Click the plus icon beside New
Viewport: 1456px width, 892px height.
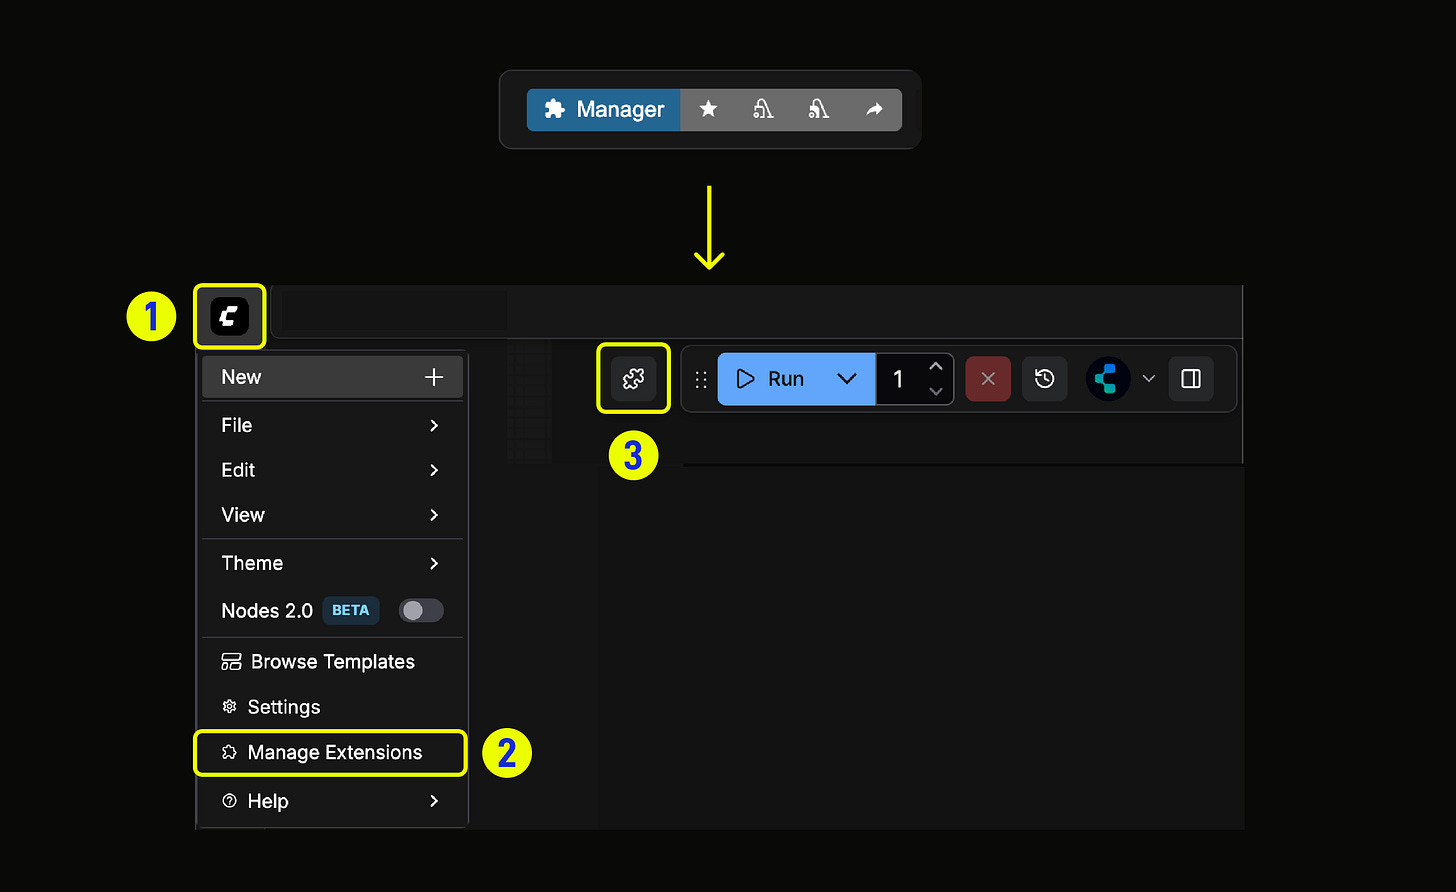tap(434, 377)
